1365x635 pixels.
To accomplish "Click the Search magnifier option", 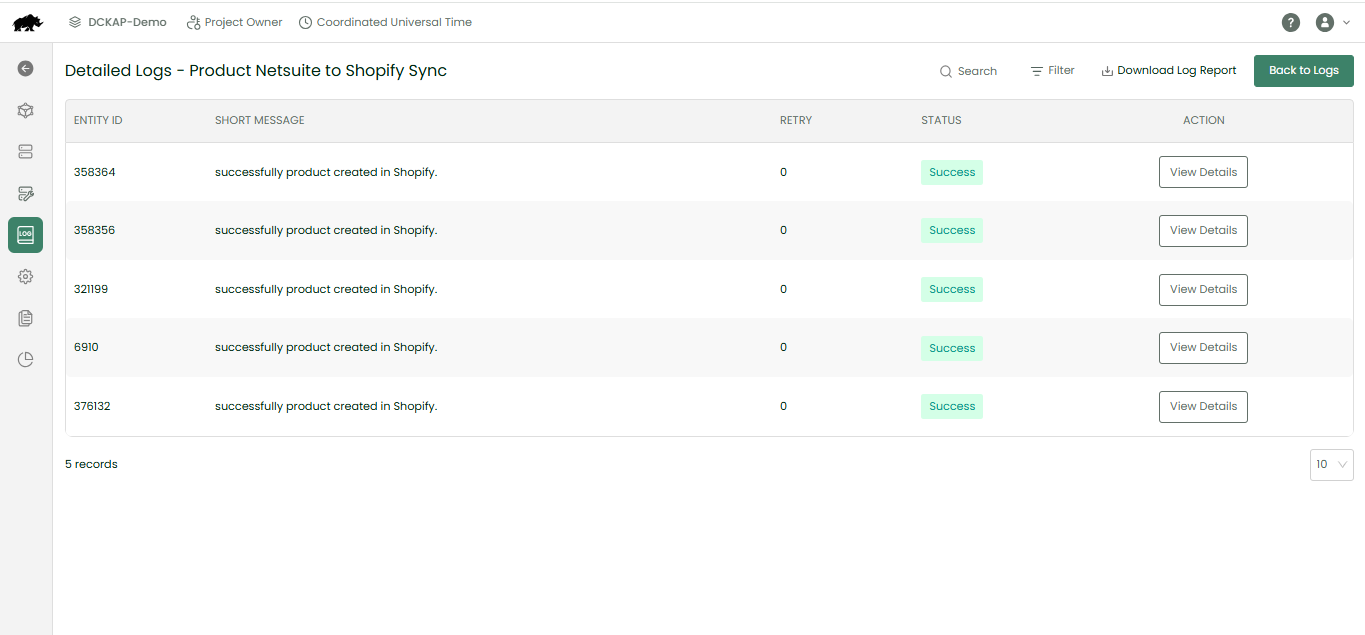I will 968,71.
